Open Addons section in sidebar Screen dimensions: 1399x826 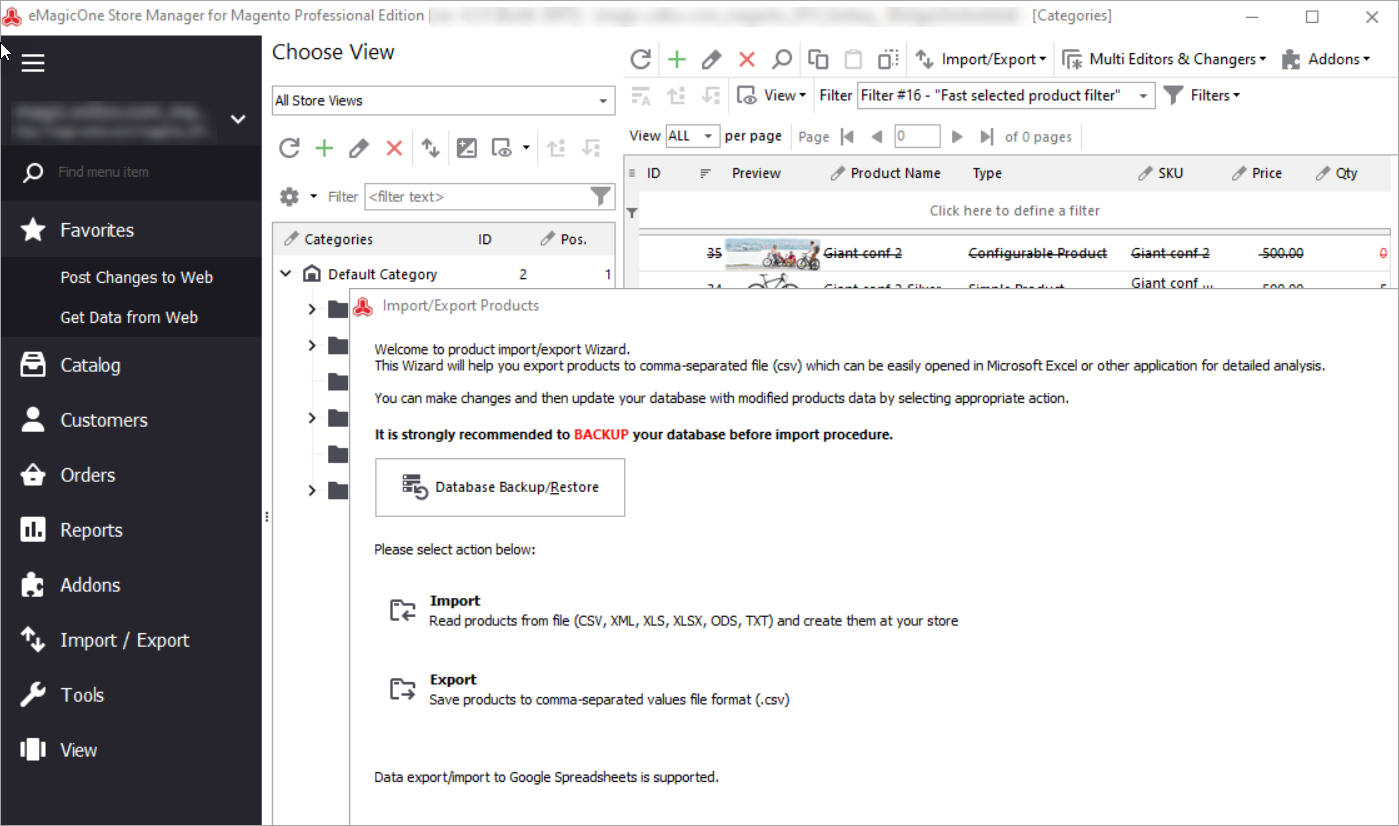(131, 585)
